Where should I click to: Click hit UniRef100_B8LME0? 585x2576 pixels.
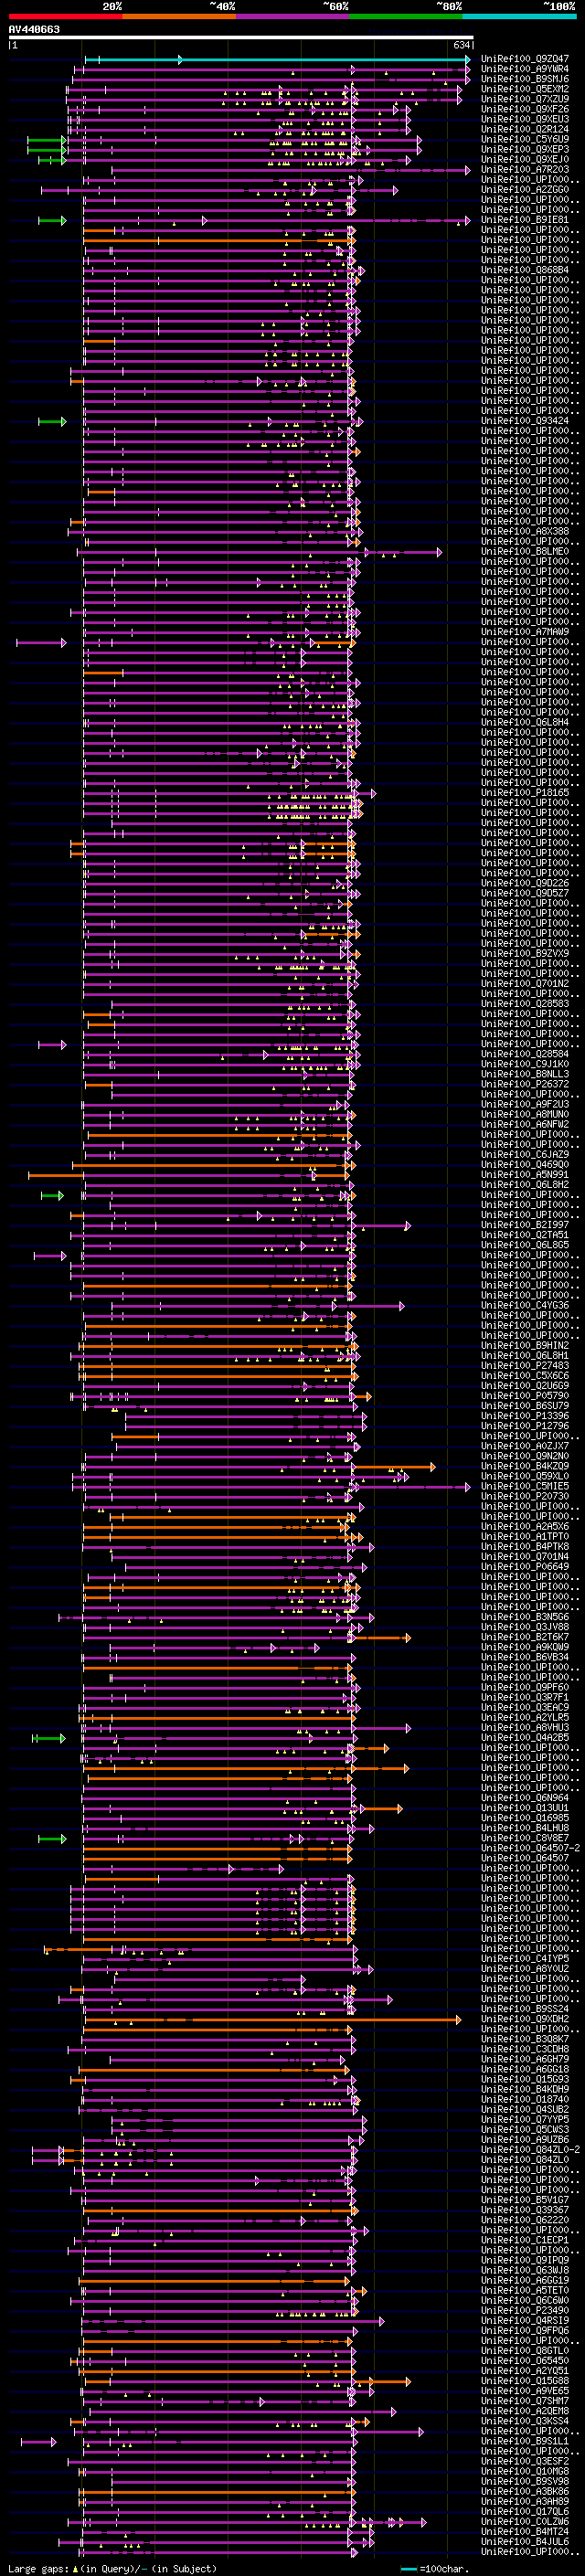tap(525, 552)
